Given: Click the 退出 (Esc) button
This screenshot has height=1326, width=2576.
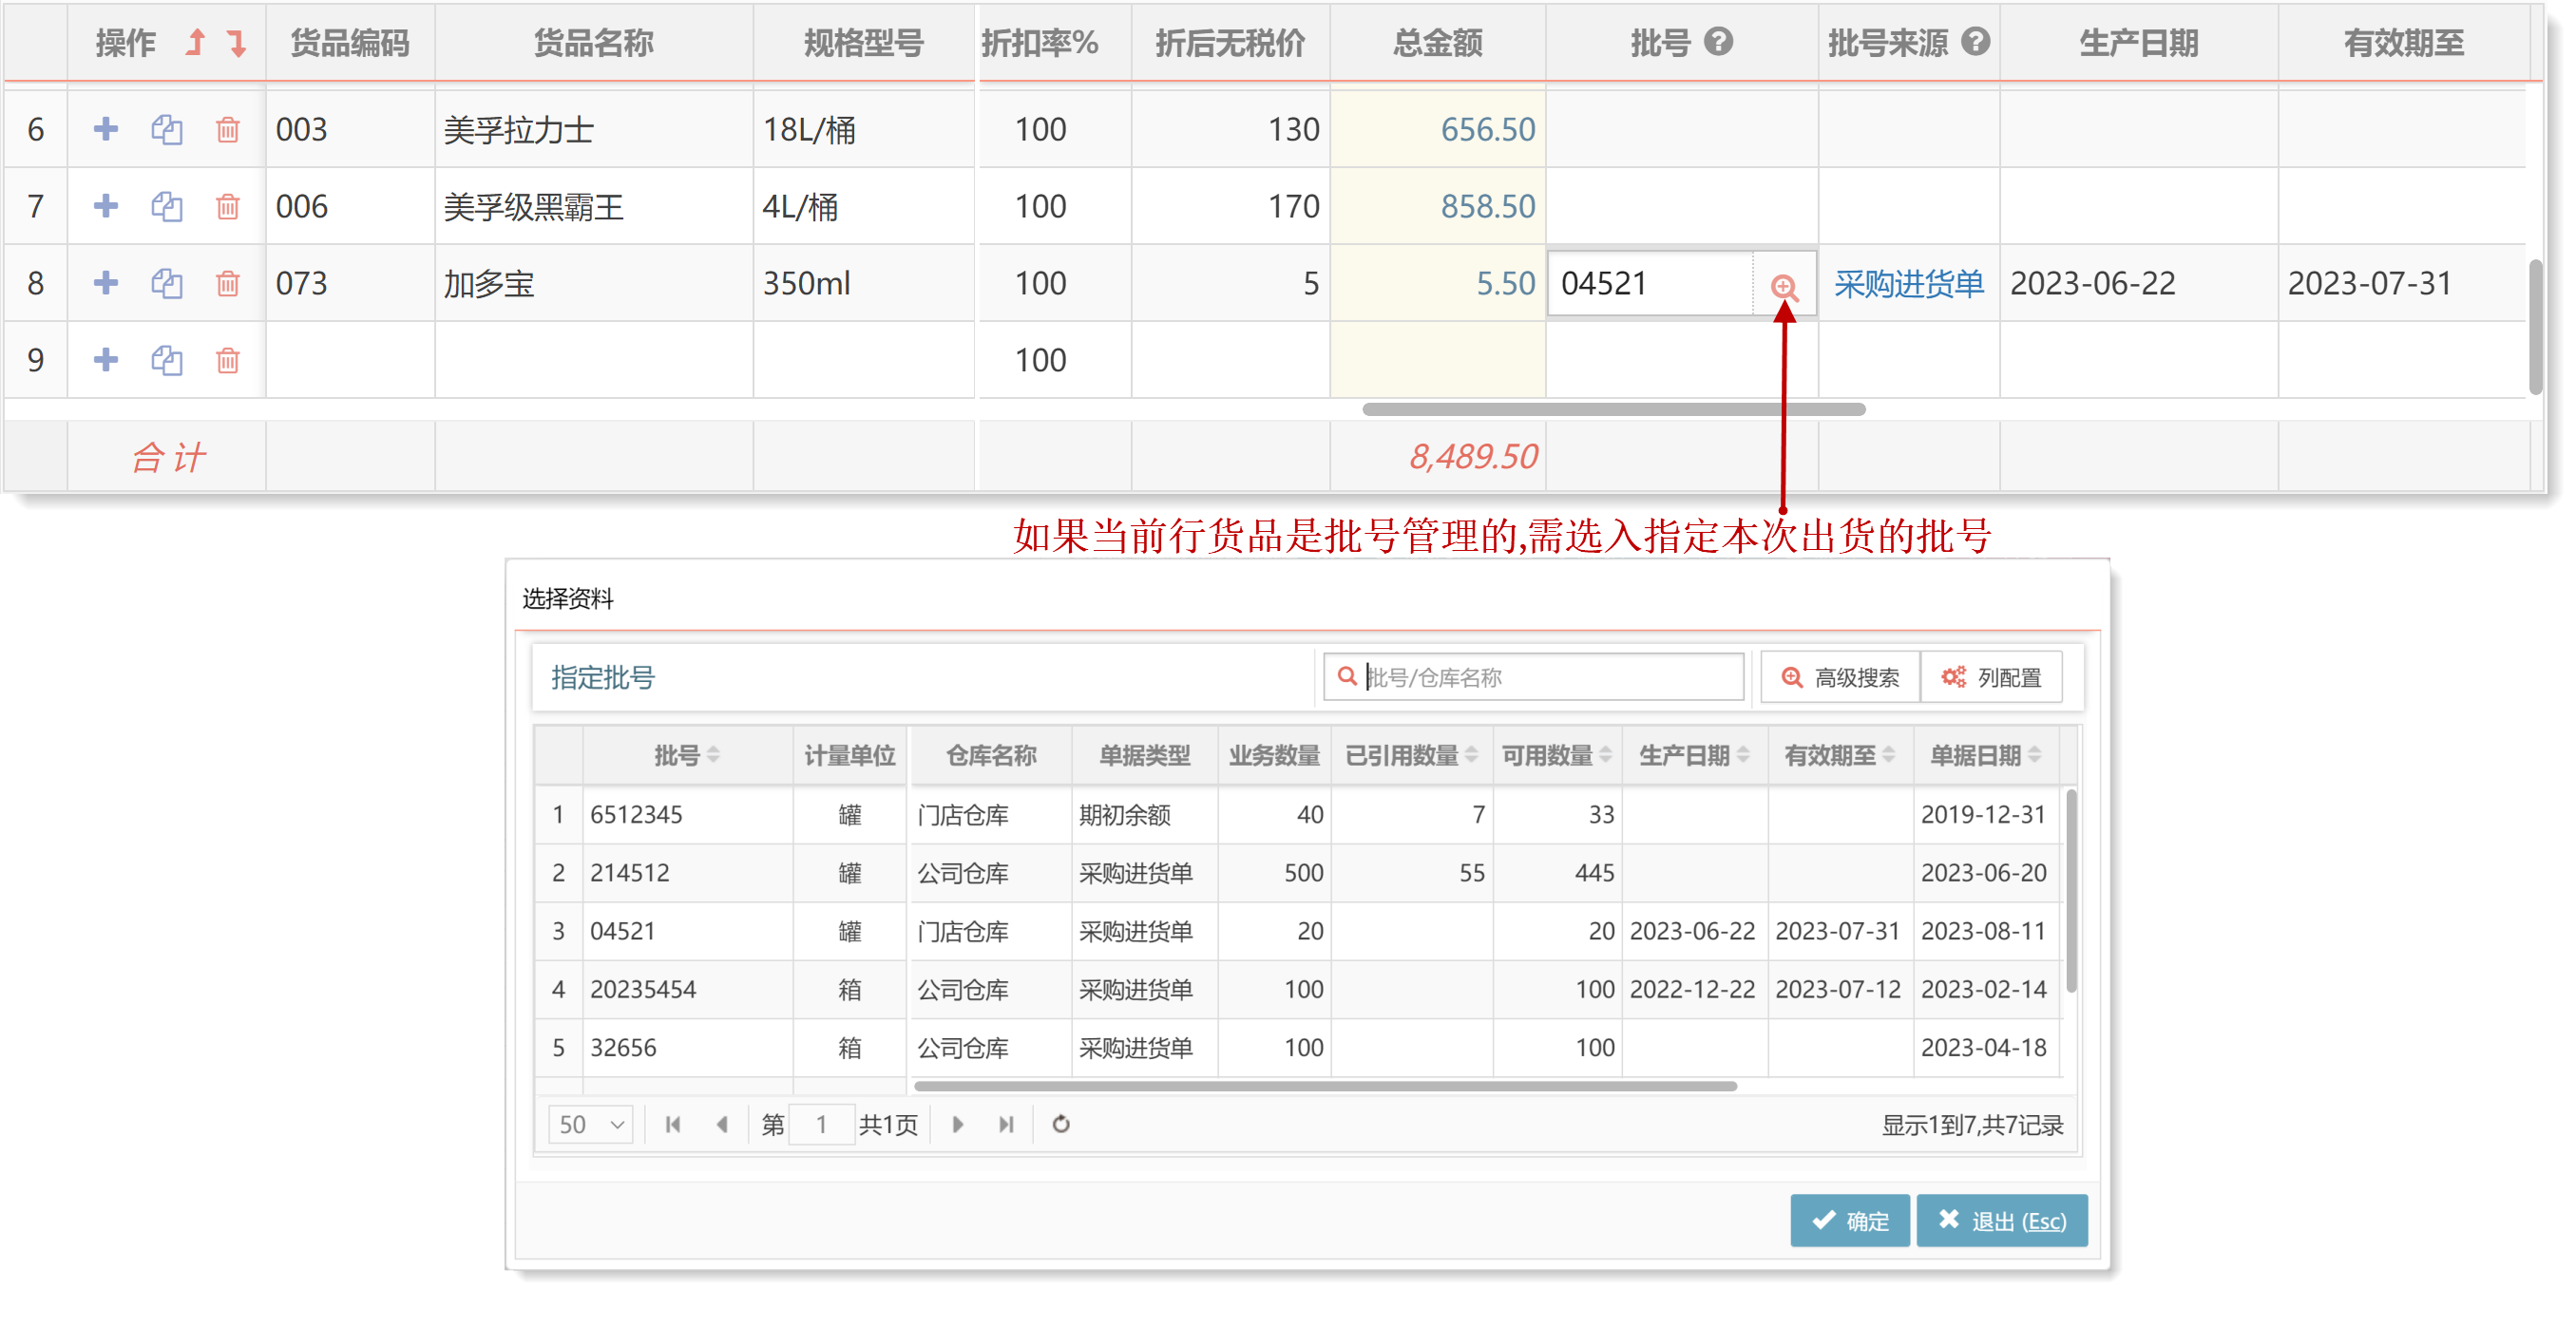Looking at the screenshot, I should (x=2001, y=1220).
